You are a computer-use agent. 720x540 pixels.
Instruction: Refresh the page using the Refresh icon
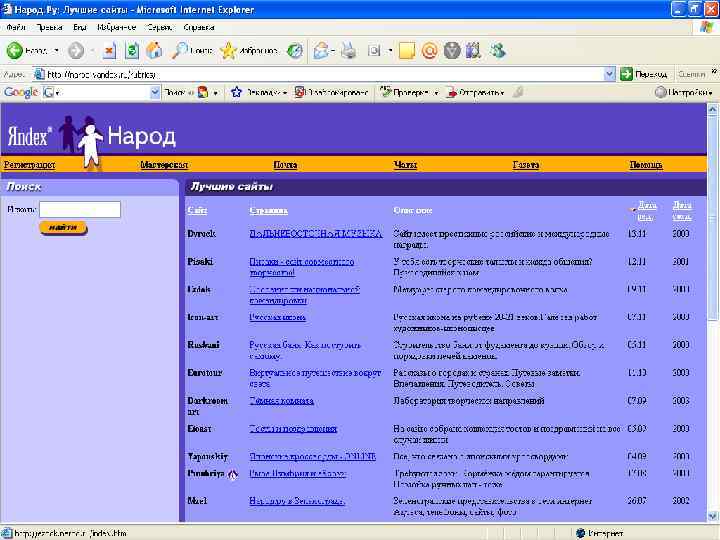132,51
